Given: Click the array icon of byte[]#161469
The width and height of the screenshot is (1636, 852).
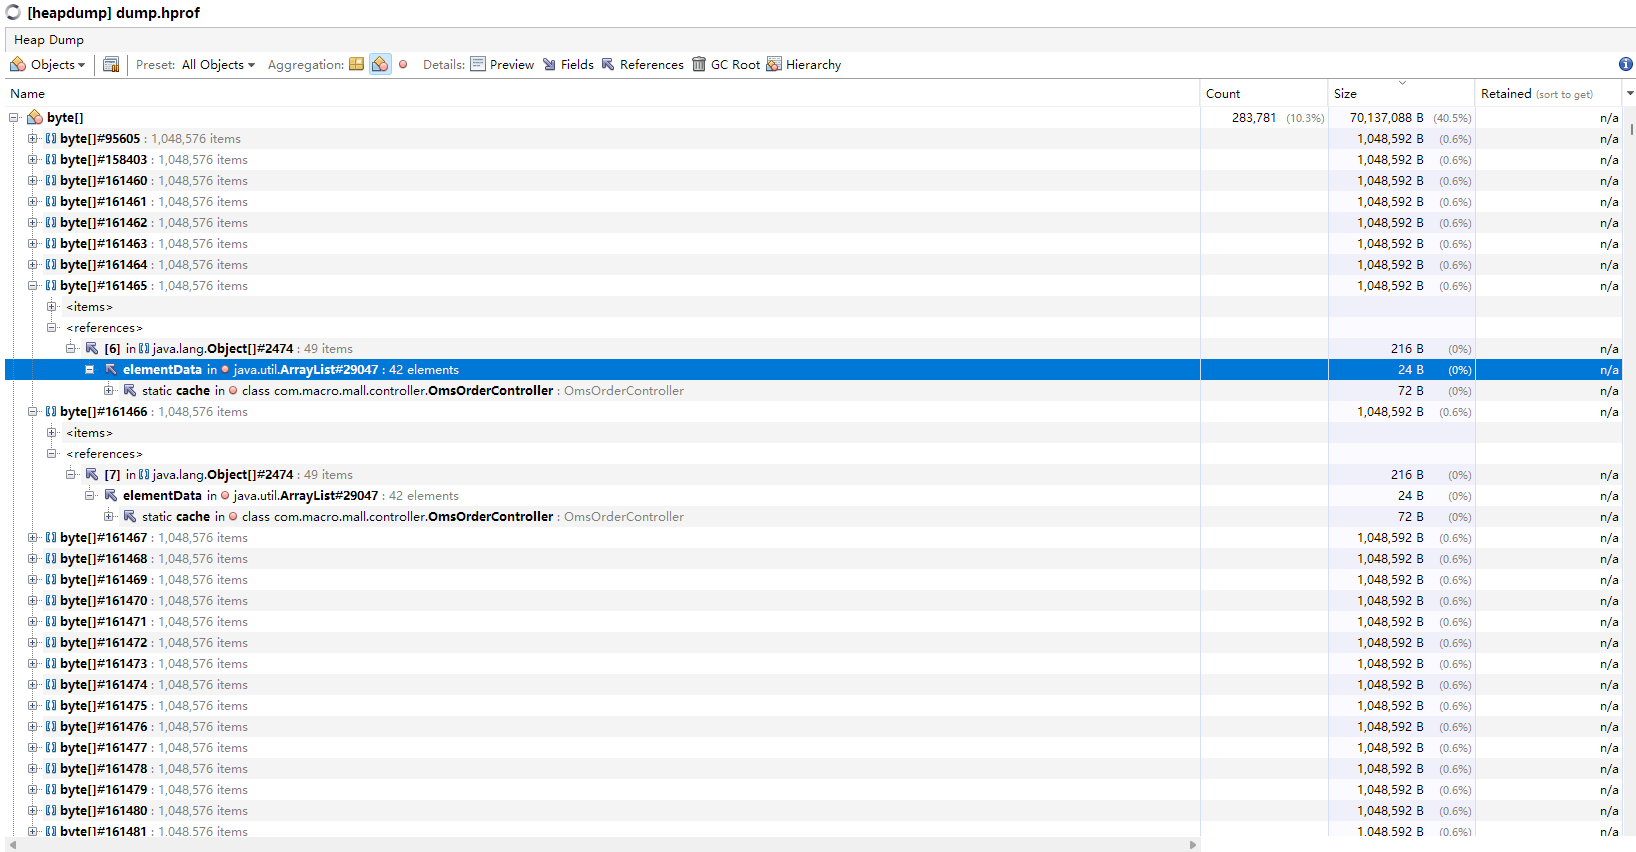Looking at the screenshot, I should pos(51,579).
